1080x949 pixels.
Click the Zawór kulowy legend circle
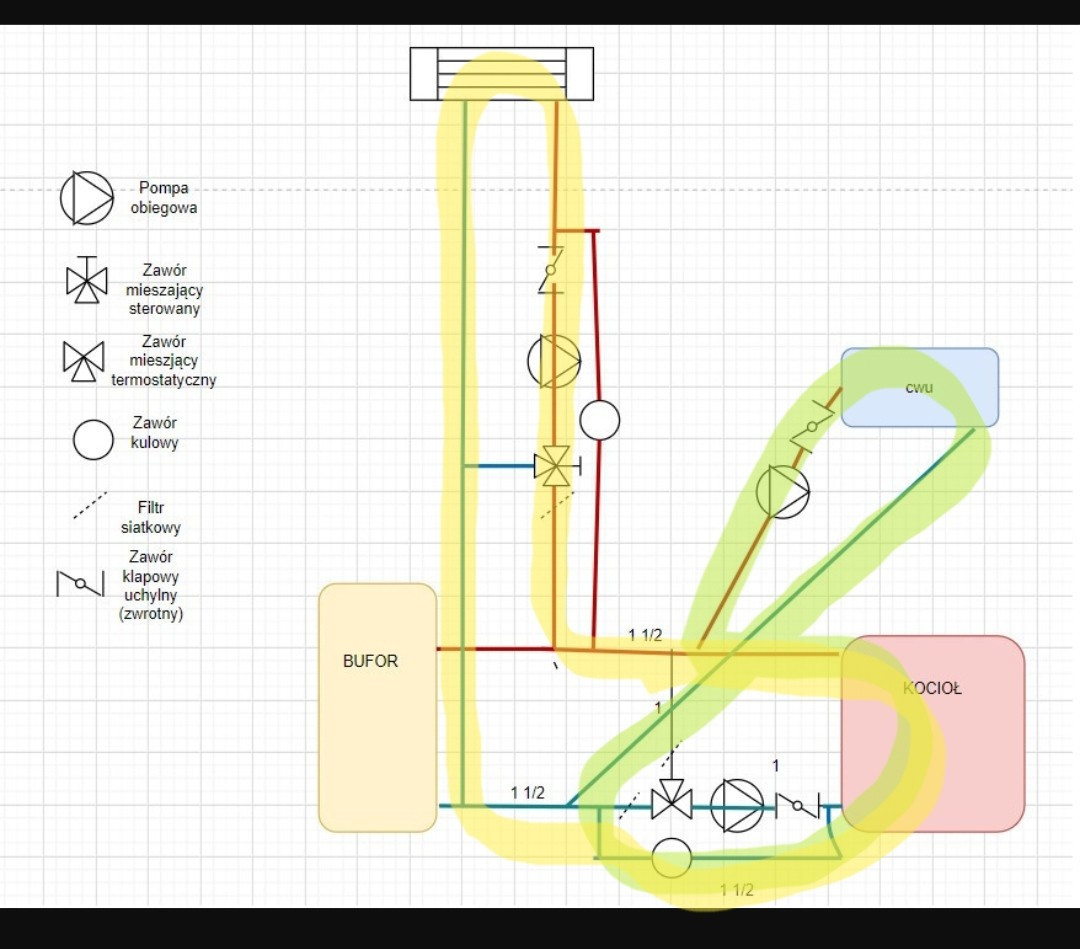[x=93, y=439]
